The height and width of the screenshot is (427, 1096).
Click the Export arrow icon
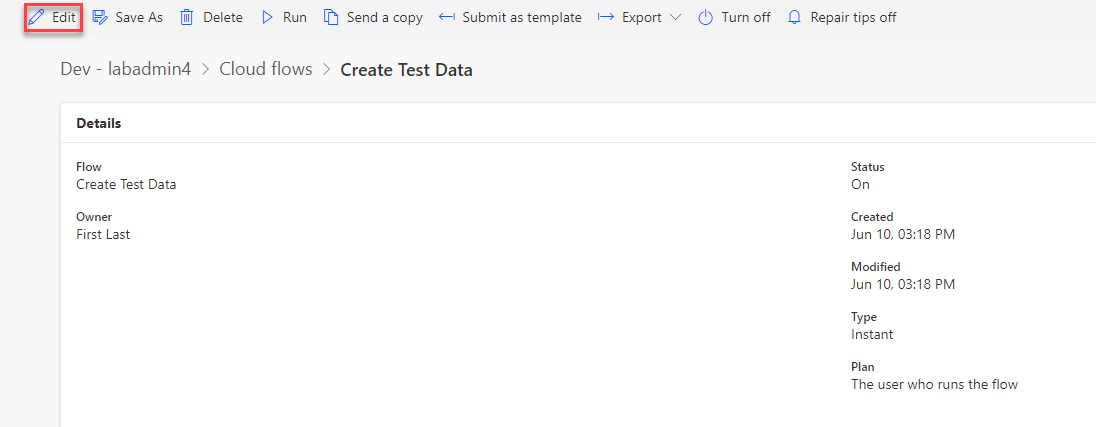pos(605,17)
